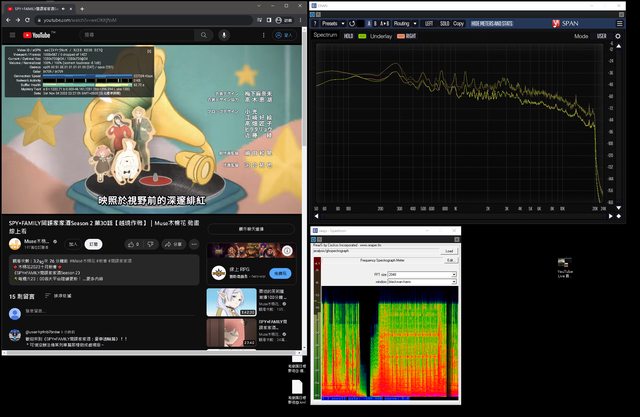
Task: Go back in Chrome browser
Action: [x=8, y=20]
